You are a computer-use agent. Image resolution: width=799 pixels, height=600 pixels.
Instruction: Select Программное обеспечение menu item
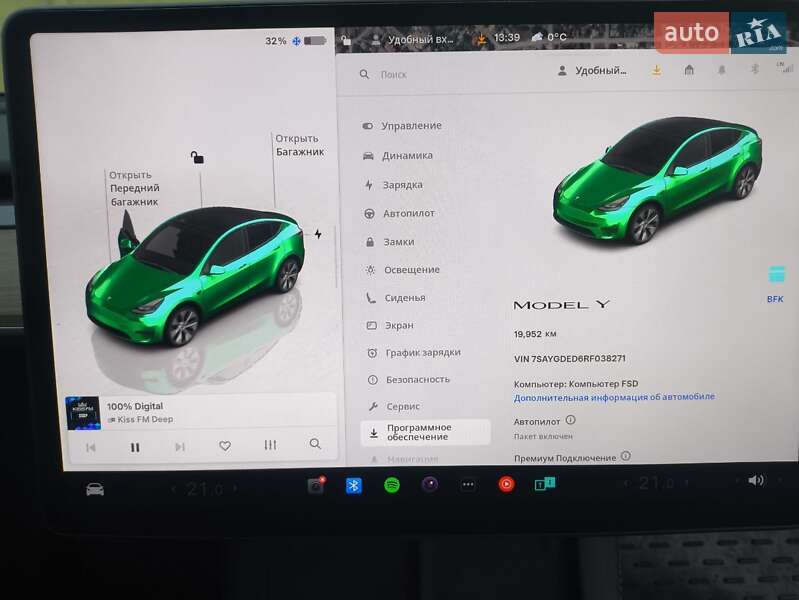coord(426,432)
